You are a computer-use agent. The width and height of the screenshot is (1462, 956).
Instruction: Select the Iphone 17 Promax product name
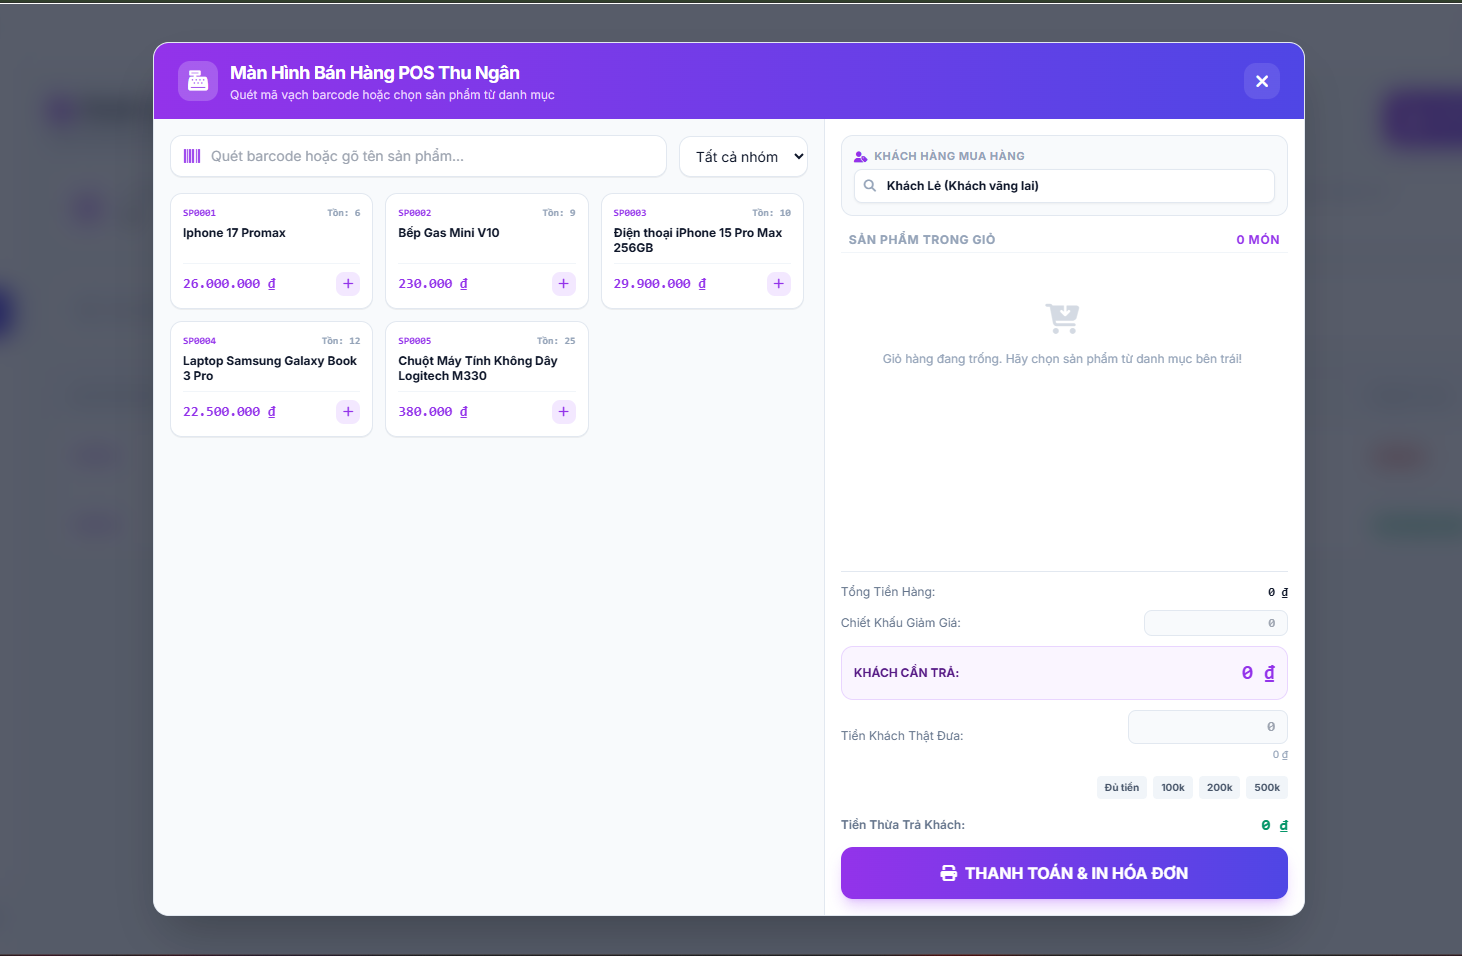point(234,233)
